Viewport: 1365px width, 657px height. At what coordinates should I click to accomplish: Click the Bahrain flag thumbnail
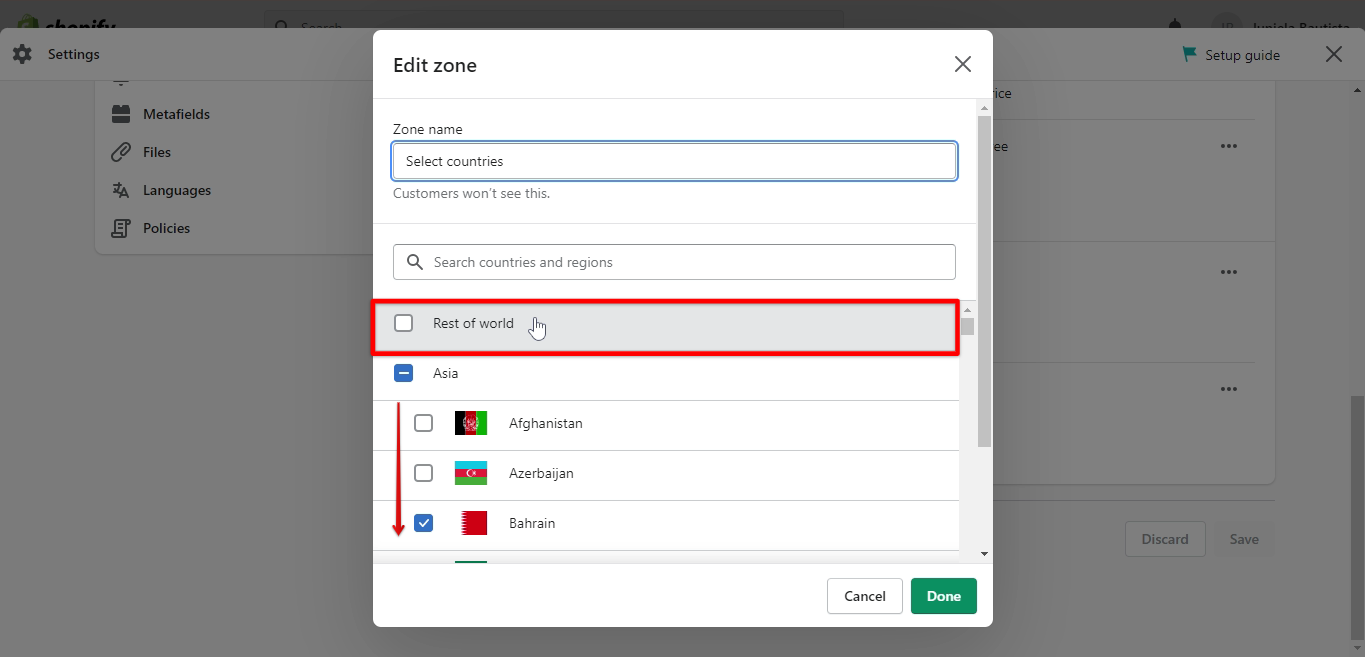[471, 522]
